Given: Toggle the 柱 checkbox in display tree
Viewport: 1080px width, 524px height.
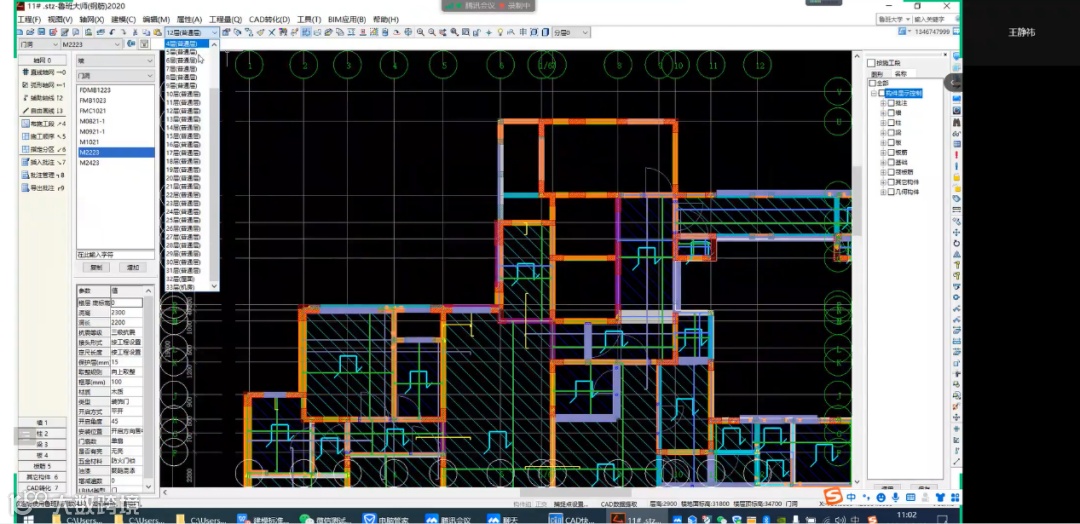Looking at the screenshot, I should 891,123.
